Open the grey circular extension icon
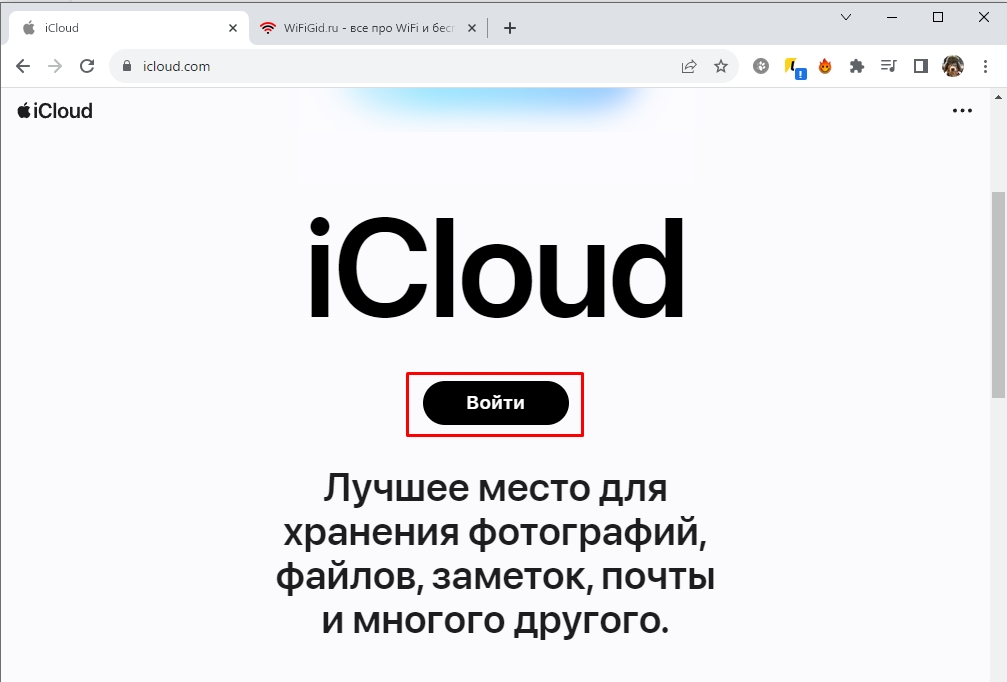Viewport: 1007px width, 682px height. 760,66
